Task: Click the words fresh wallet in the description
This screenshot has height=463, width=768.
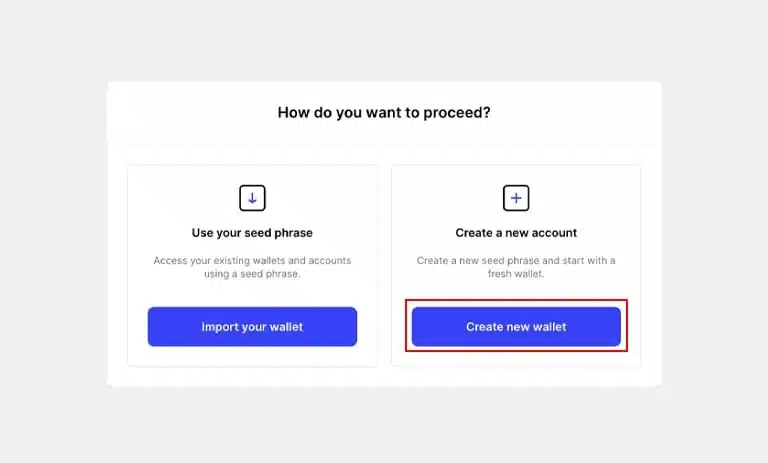Action: tap(516, 274)
